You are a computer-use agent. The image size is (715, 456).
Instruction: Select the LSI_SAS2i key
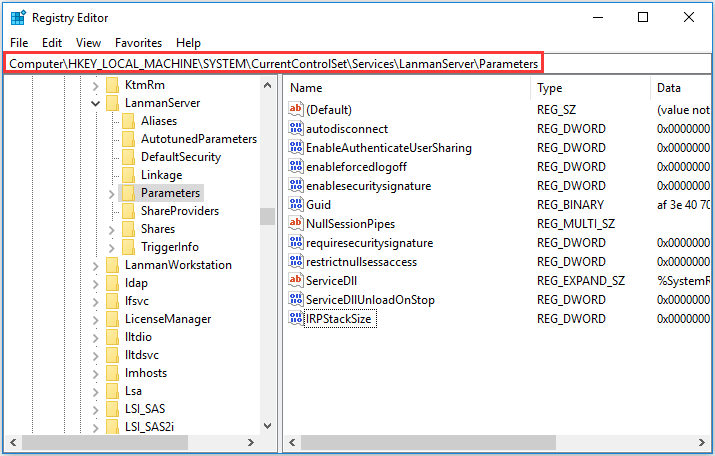pyautogui.click(x=150, y=427)
